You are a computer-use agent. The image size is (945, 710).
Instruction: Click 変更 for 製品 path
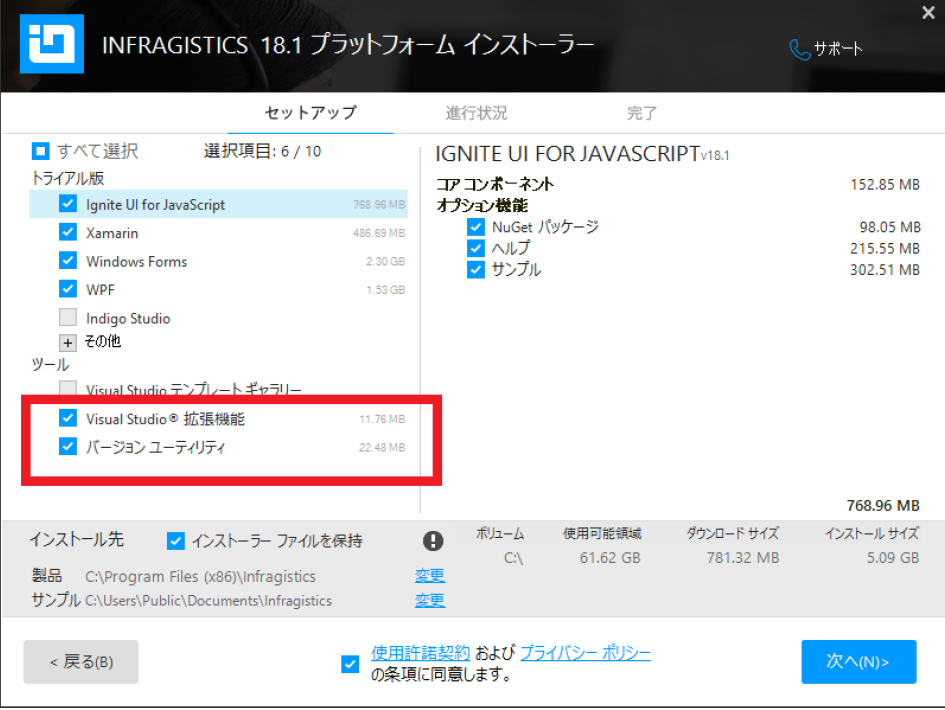click(x=430, y=576)
